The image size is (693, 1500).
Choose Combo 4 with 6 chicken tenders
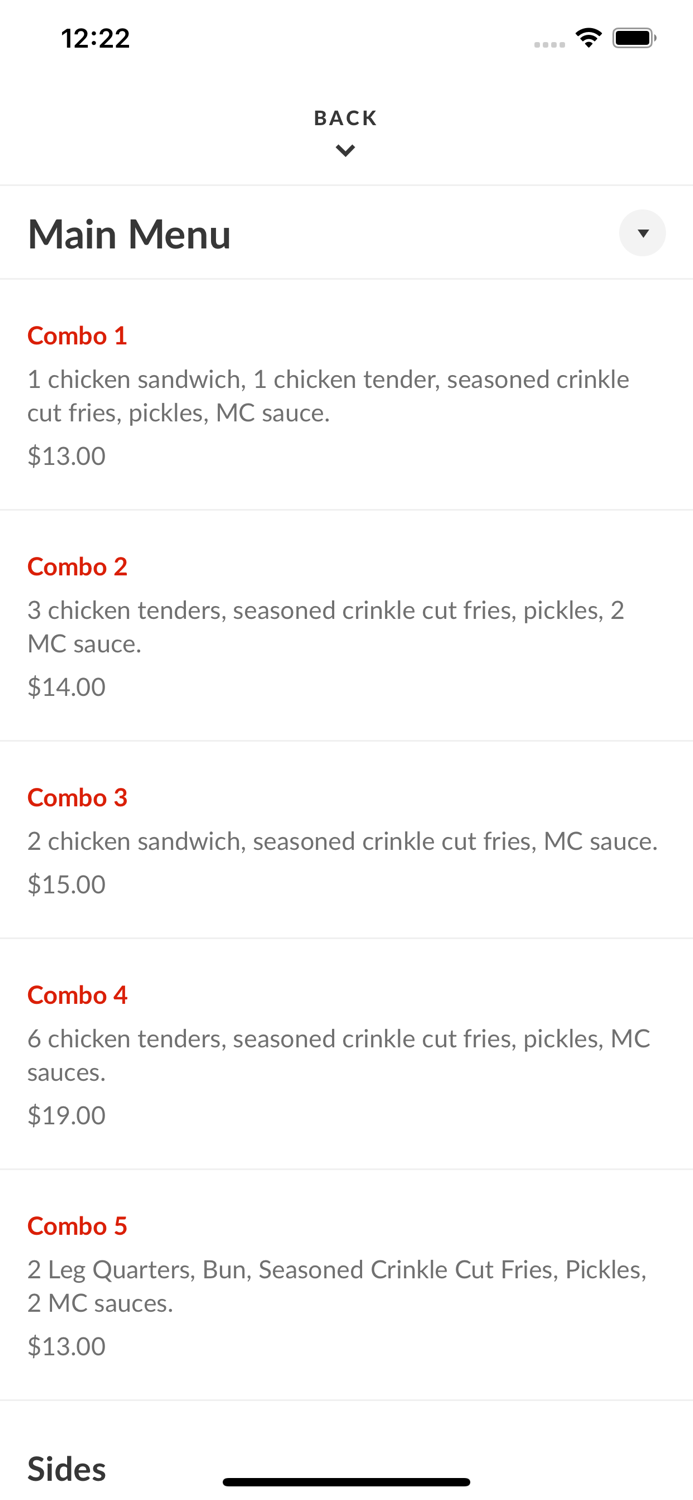(x=77, y=996)
